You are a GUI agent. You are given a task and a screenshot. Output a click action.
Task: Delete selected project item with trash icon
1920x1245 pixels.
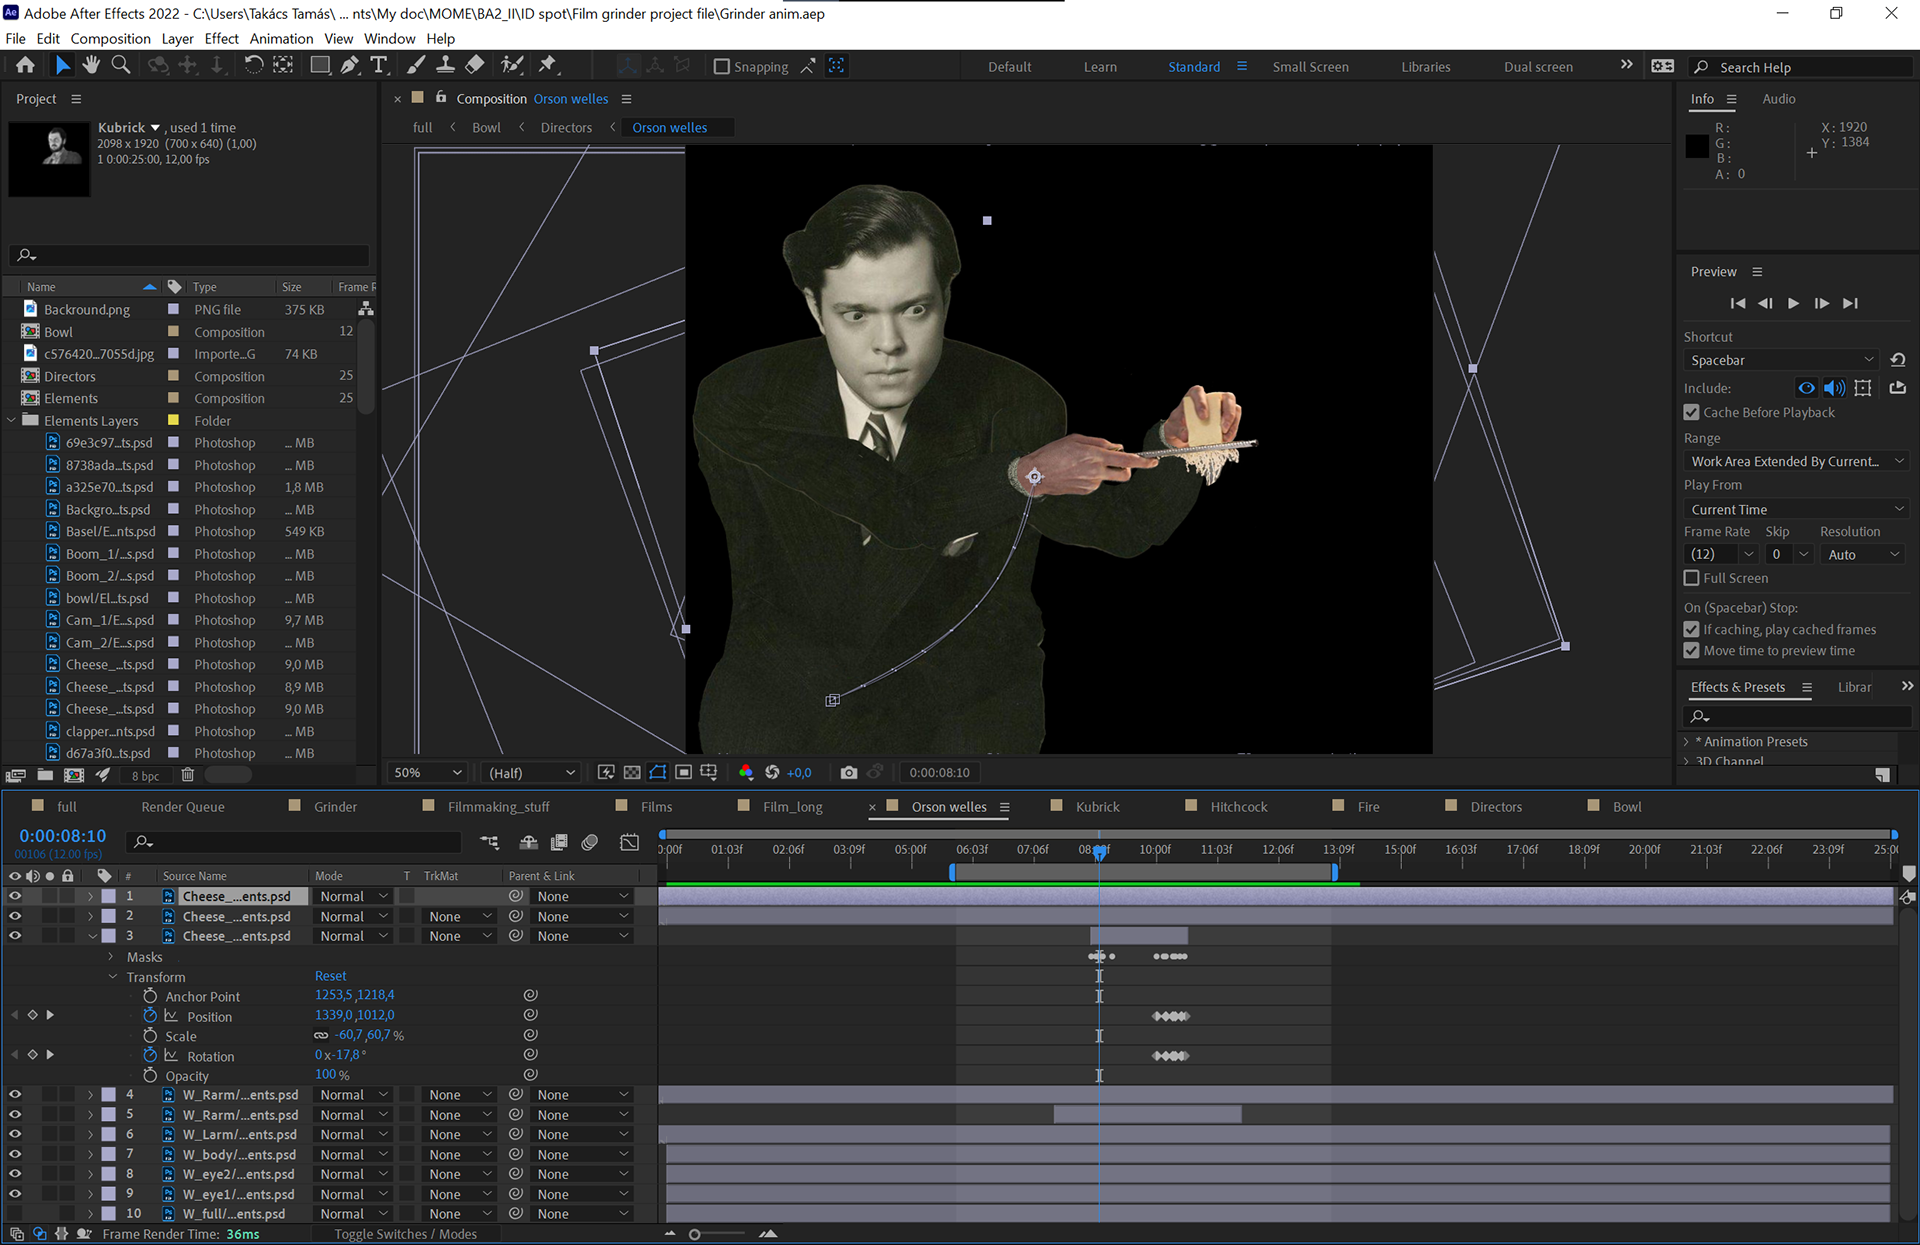(187, 775)
